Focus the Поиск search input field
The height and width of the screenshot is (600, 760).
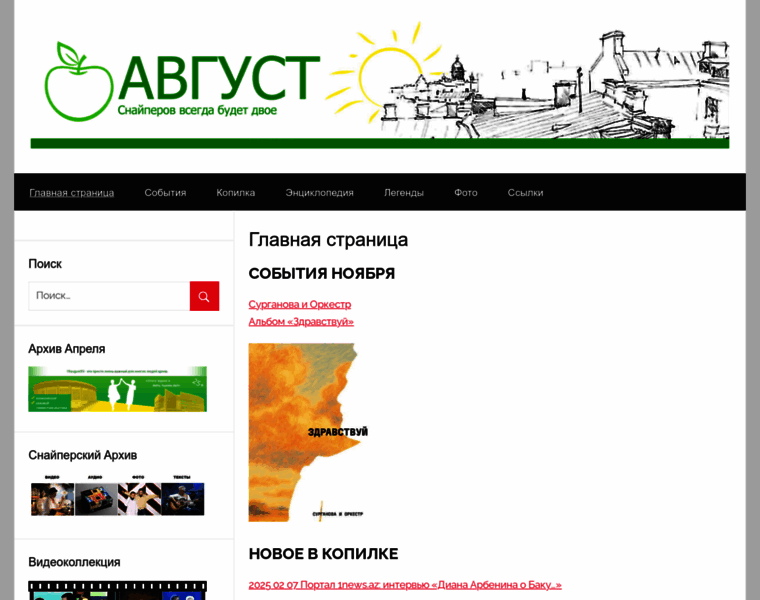(x=109, y=296)
